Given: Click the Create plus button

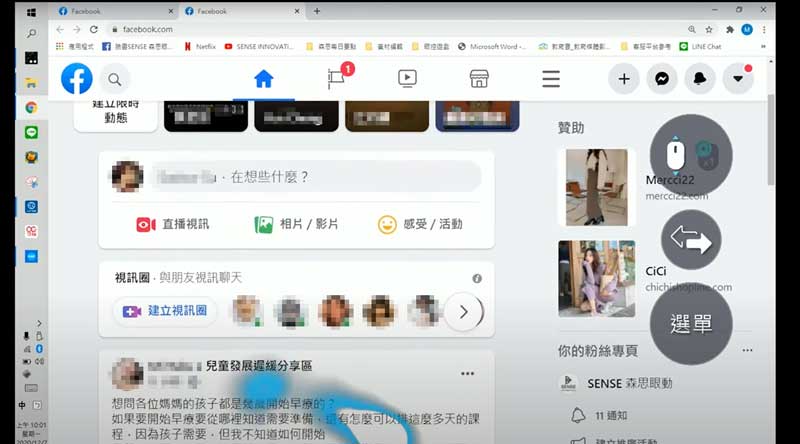Looking at the screenshot, I should click(x=624, y=79).
